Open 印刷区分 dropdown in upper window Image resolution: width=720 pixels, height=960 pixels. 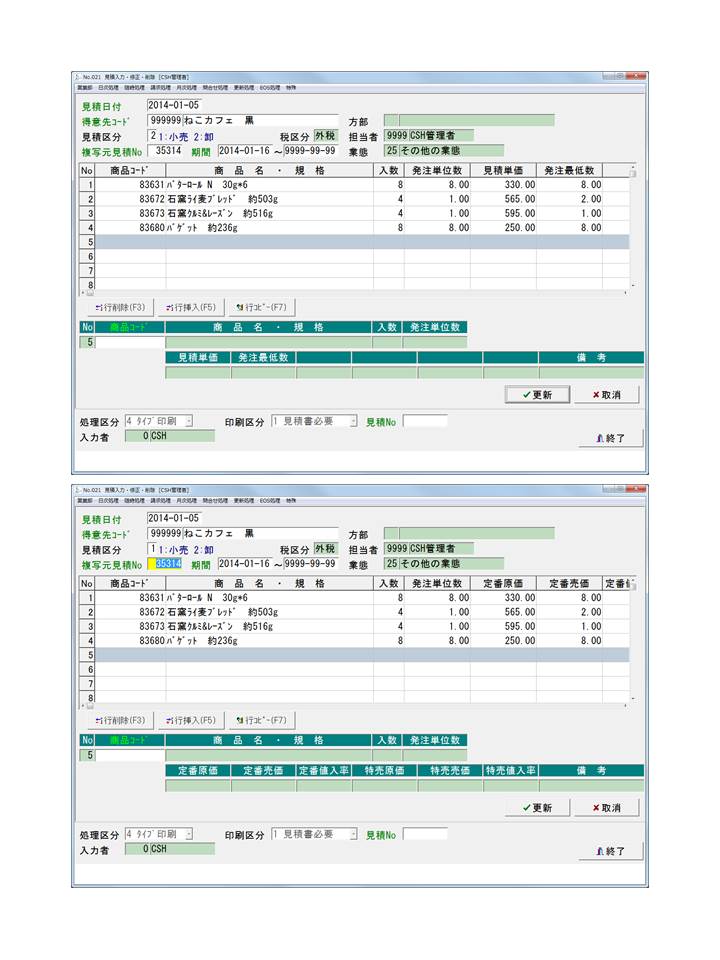click(353, 421)
